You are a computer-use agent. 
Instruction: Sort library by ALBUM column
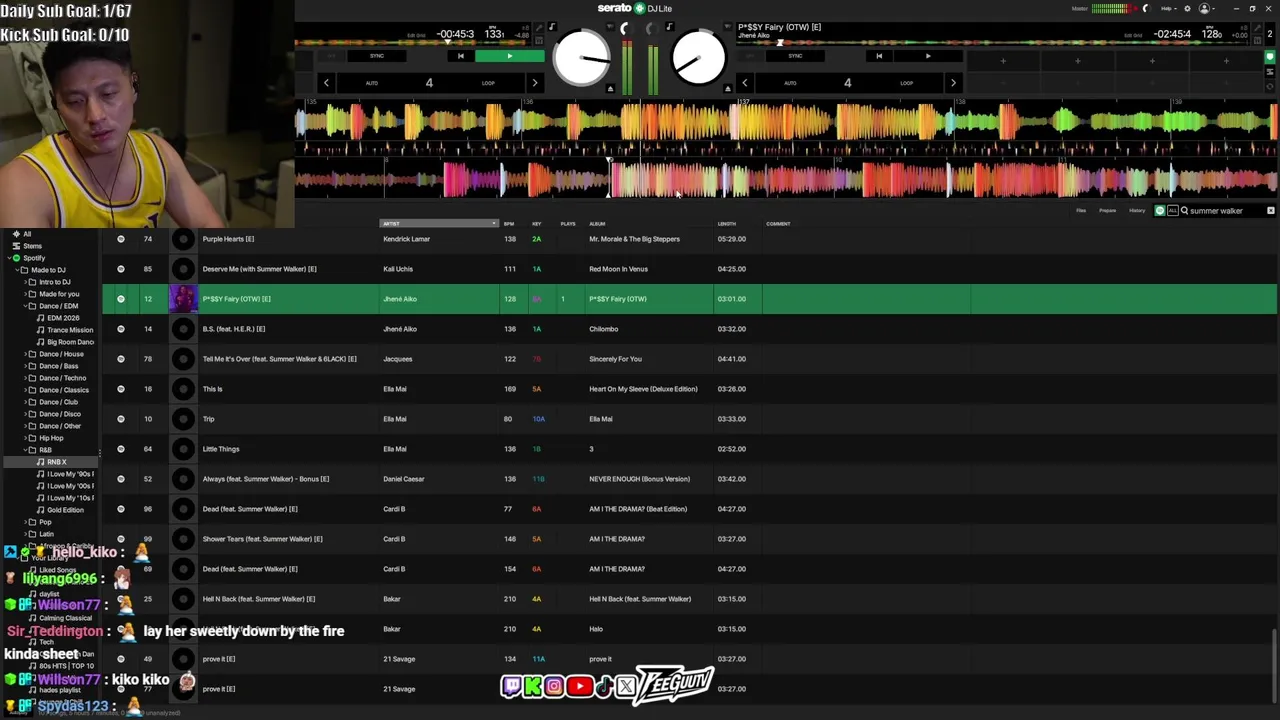pyautogui.click(x=598, y=224)
